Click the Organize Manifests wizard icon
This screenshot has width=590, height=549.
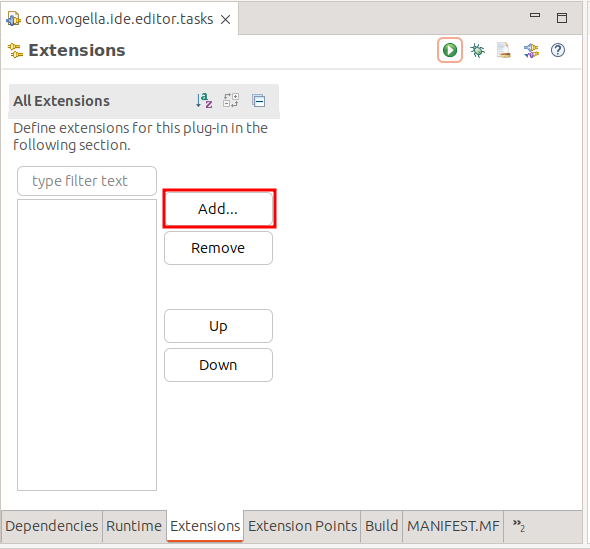pyautogui.click(x=531, y=50)
